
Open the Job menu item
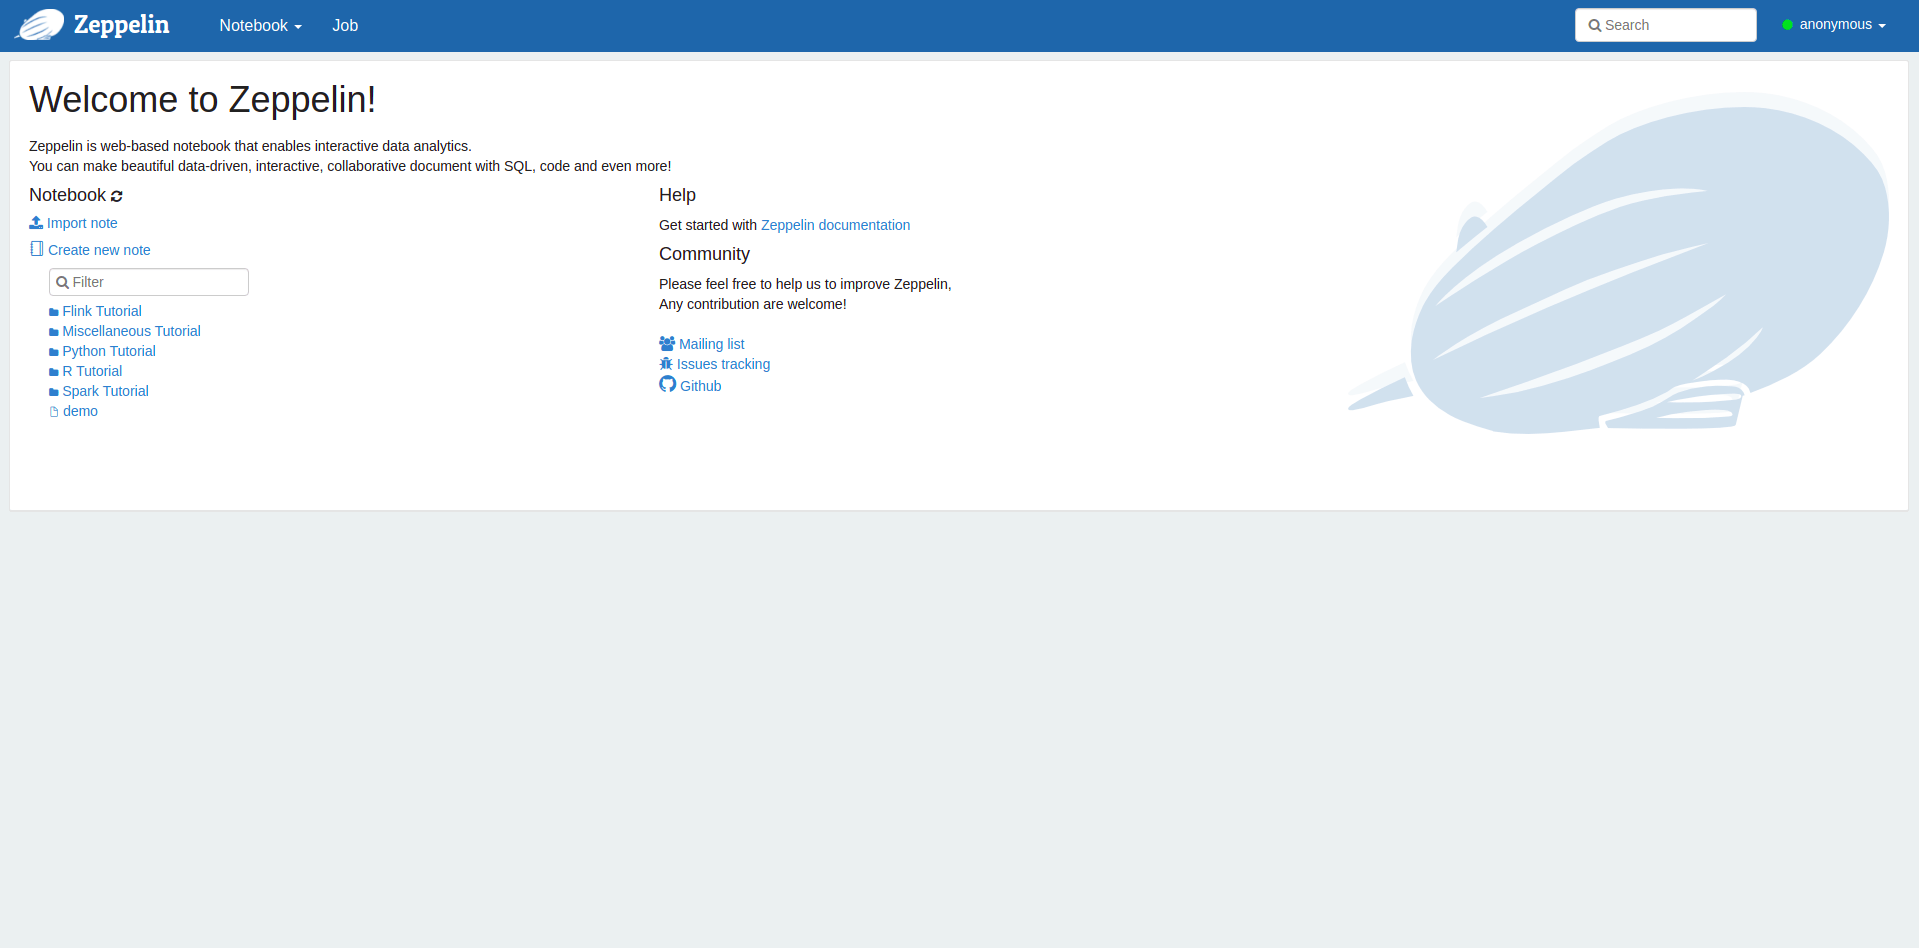[345, 26]
